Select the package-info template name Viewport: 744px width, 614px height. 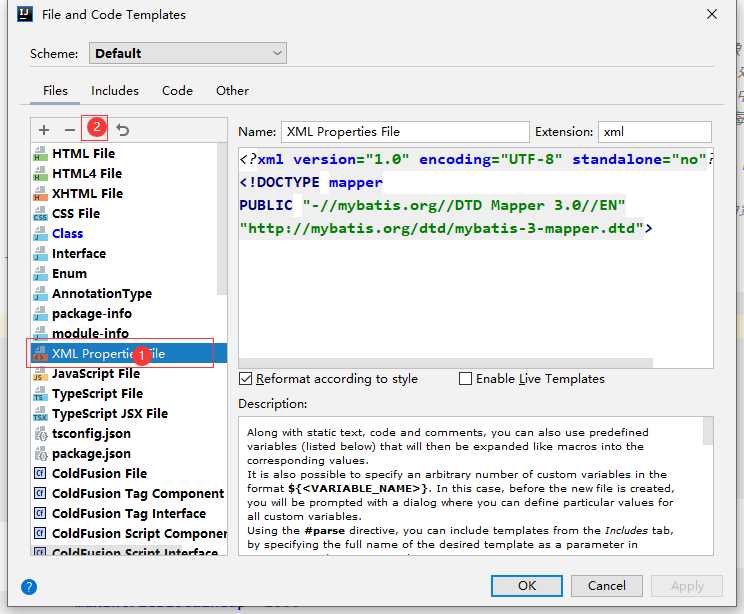[92, 314]
